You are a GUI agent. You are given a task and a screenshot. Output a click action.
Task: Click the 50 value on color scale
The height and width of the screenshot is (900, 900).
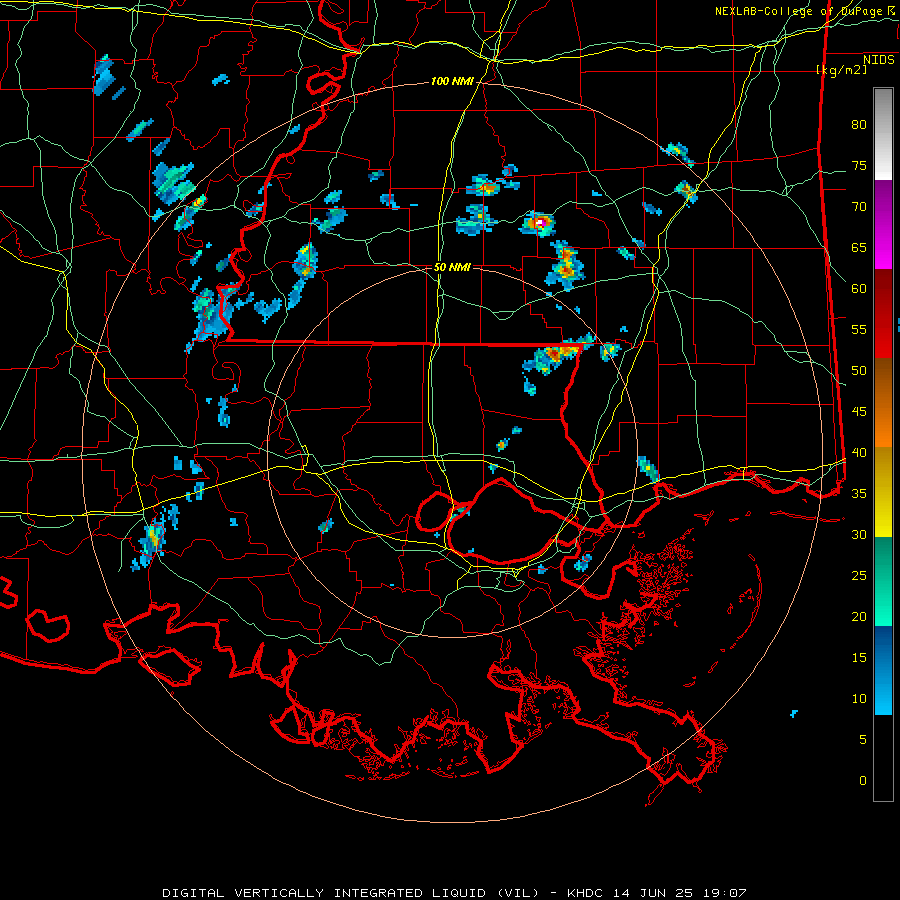point(859,371)
